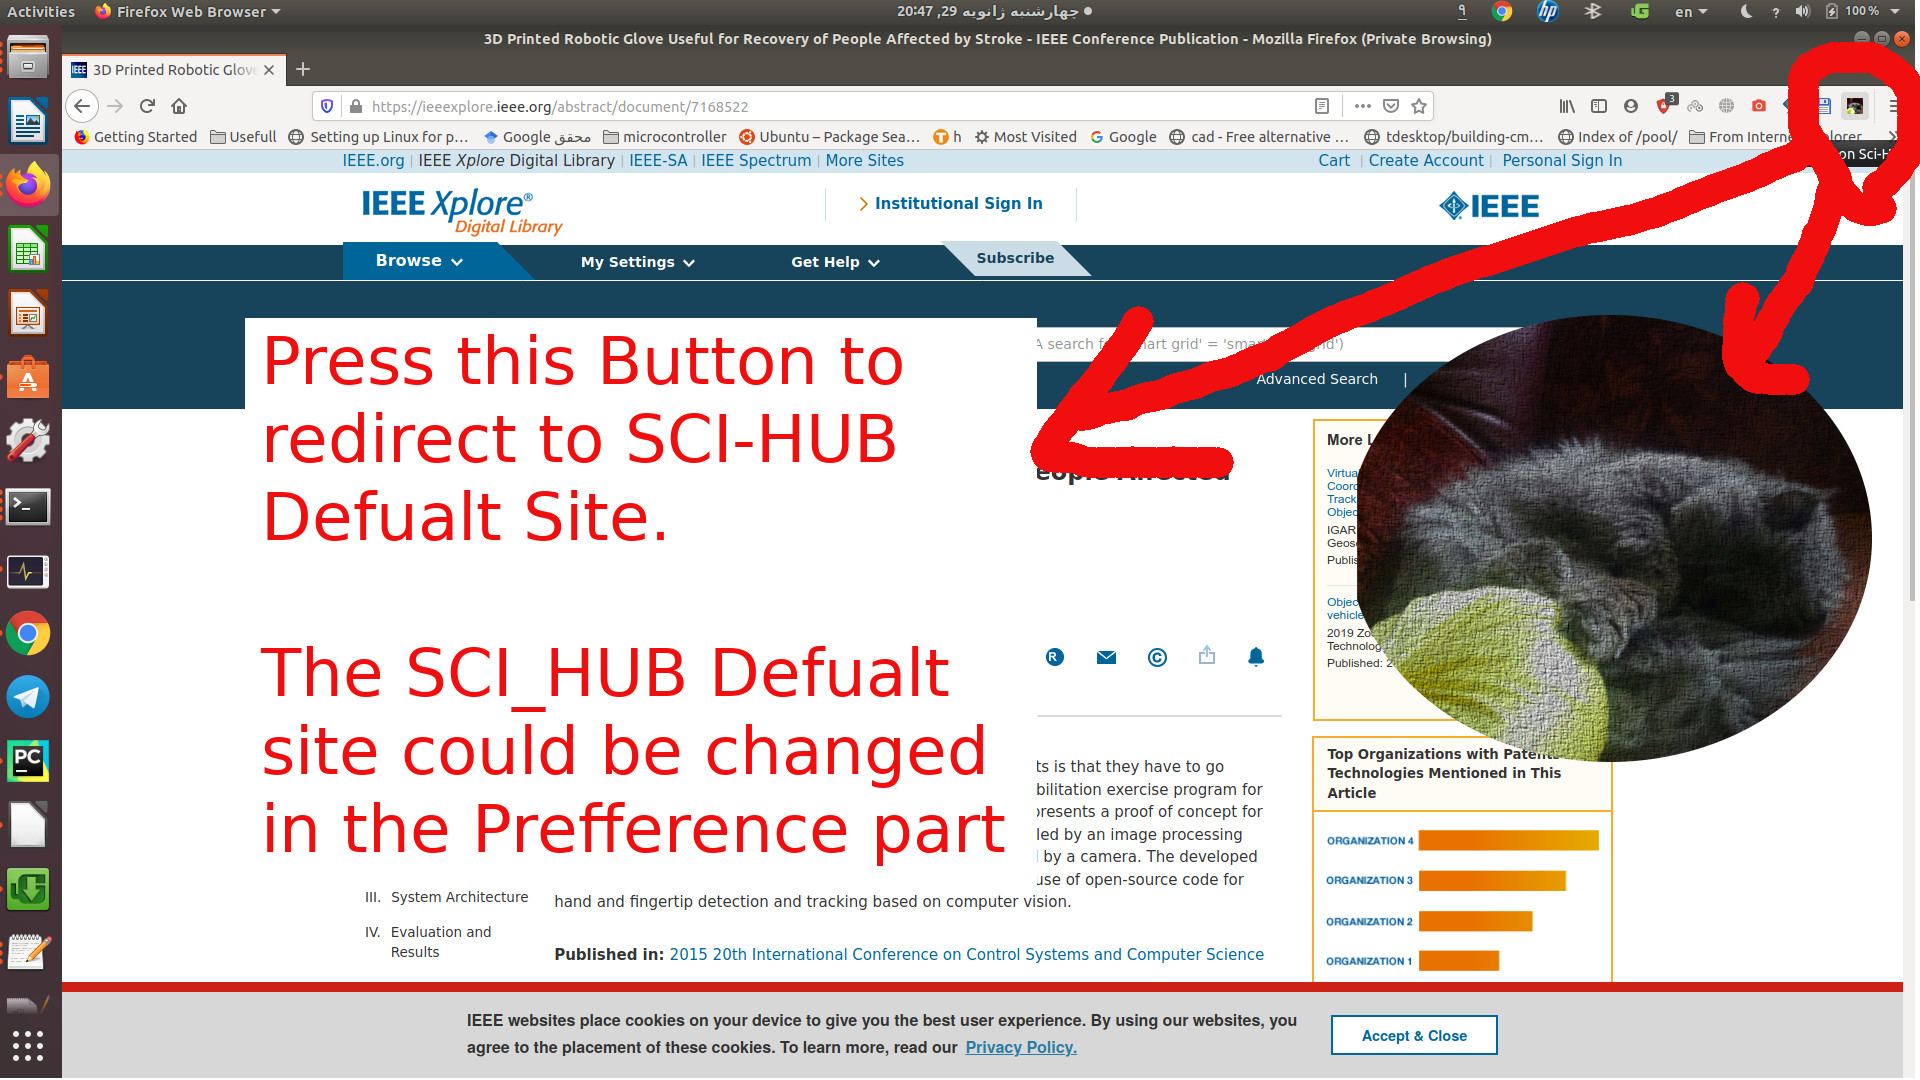
Task: Click the shield blocker icon with the 3 badge
Action: coord(1664,106)
